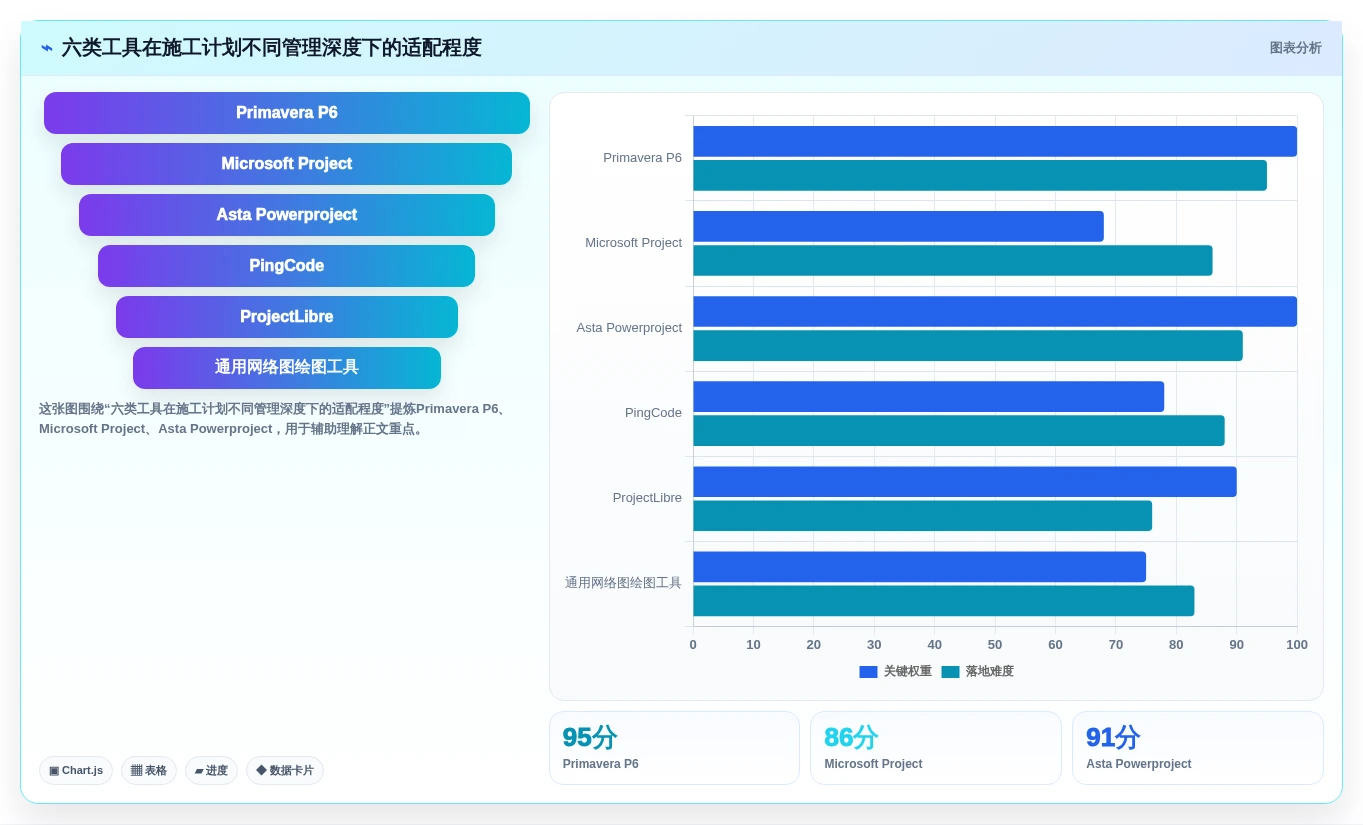
Task: Click Primavera P6 teal 落地难度 bar
Action: click(x=980, y=175)
